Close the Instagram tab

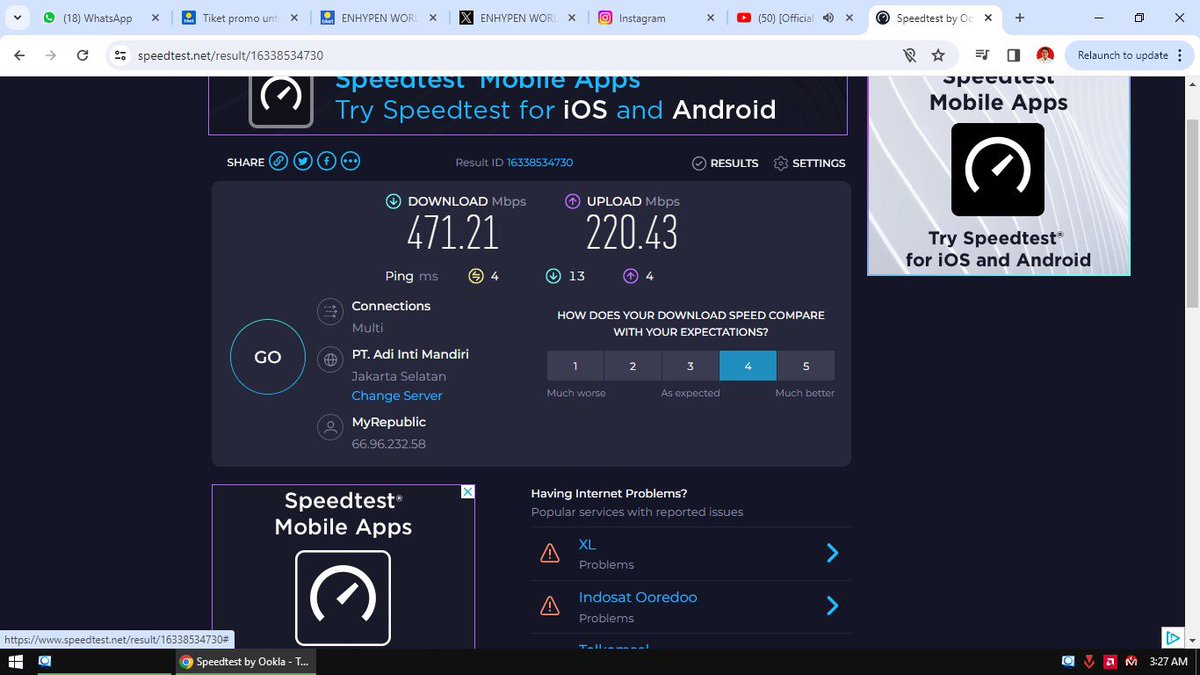[710, 18]
